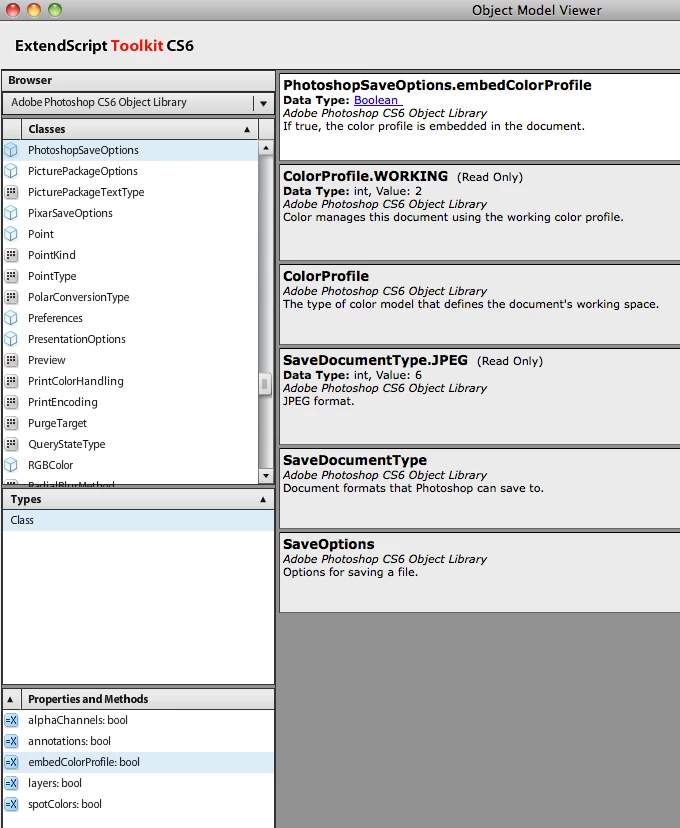Click the SaveOptions description card

click(479, 572)
